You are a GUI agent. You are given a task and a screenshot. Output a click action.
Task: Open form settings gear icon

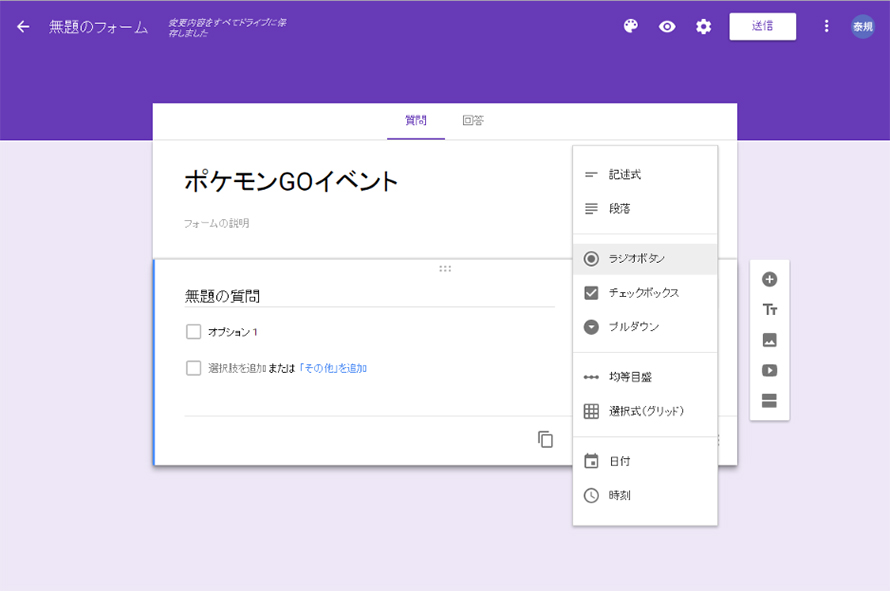(703, 27)
